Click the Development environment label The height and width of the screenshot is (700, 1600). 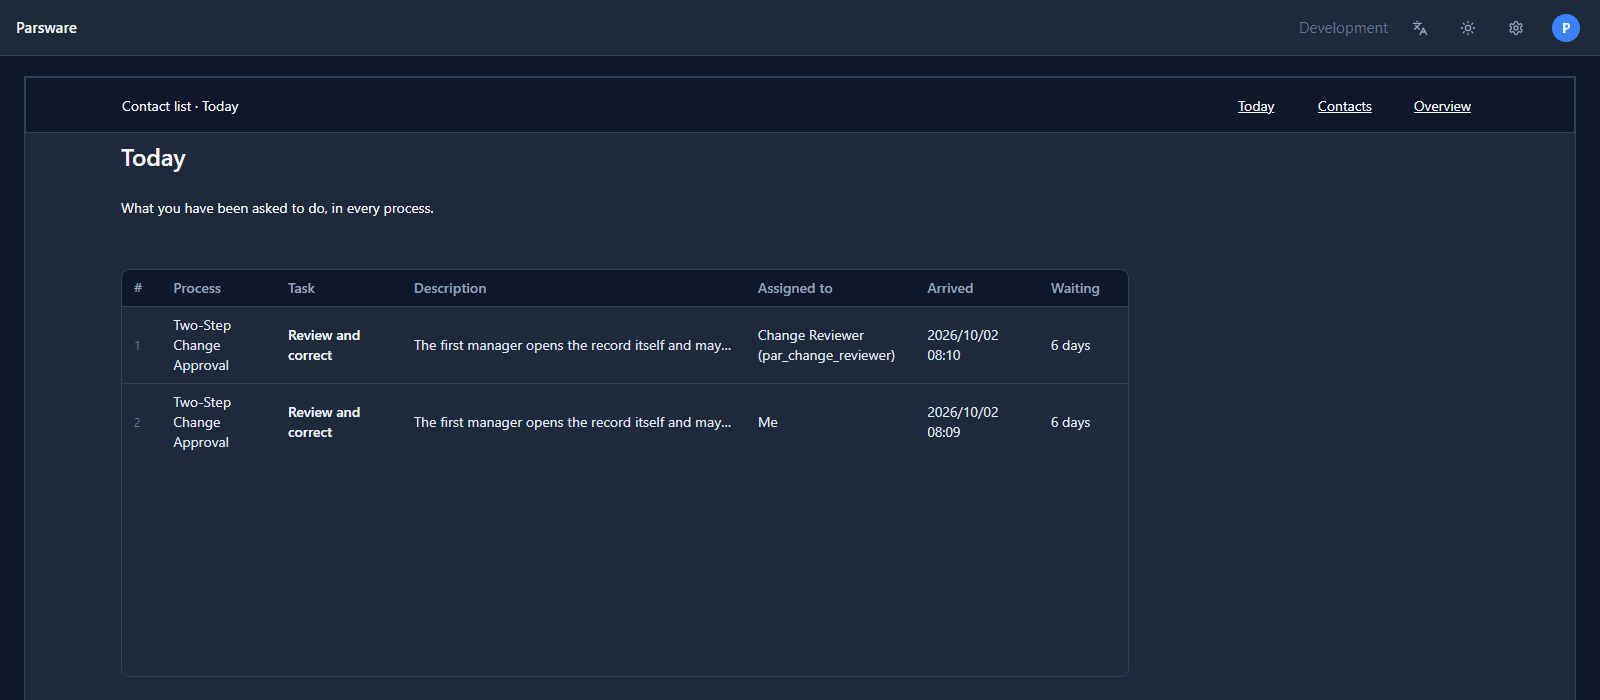tap(1343, 28)
